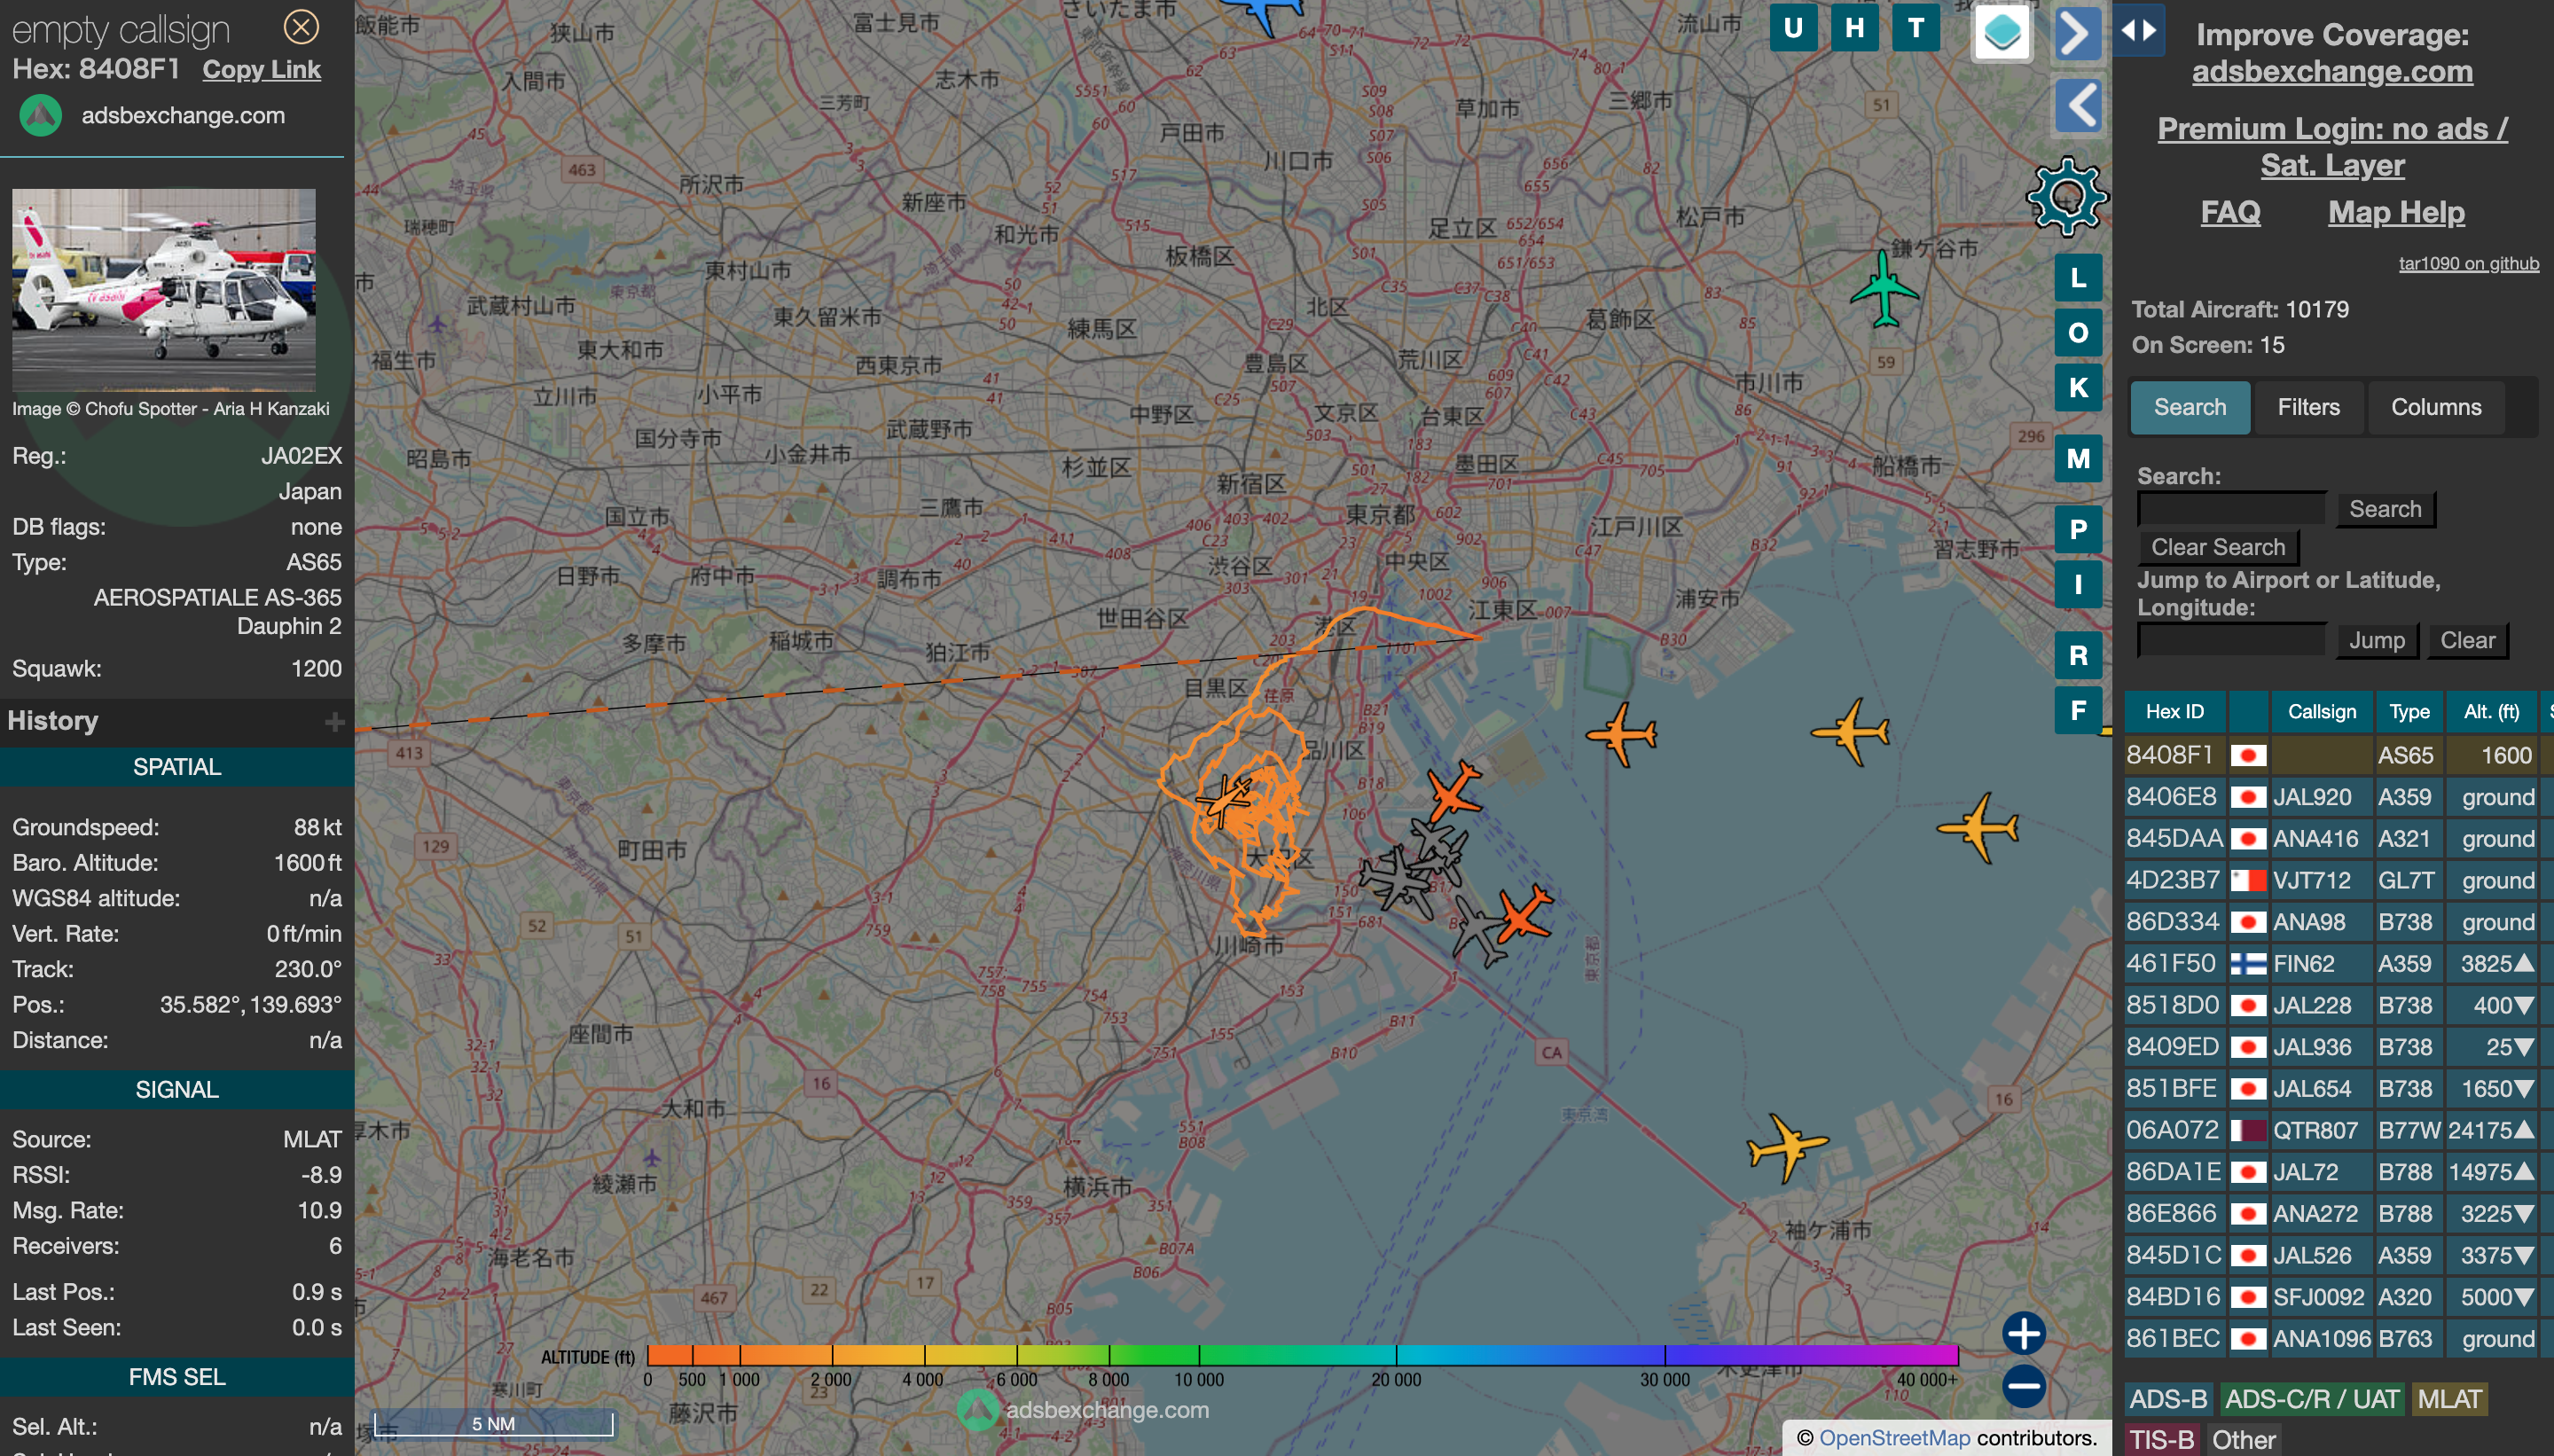Click the Clear Search button
The height and width of the screenshot is (1456, 2554).
click(2218, 547)
